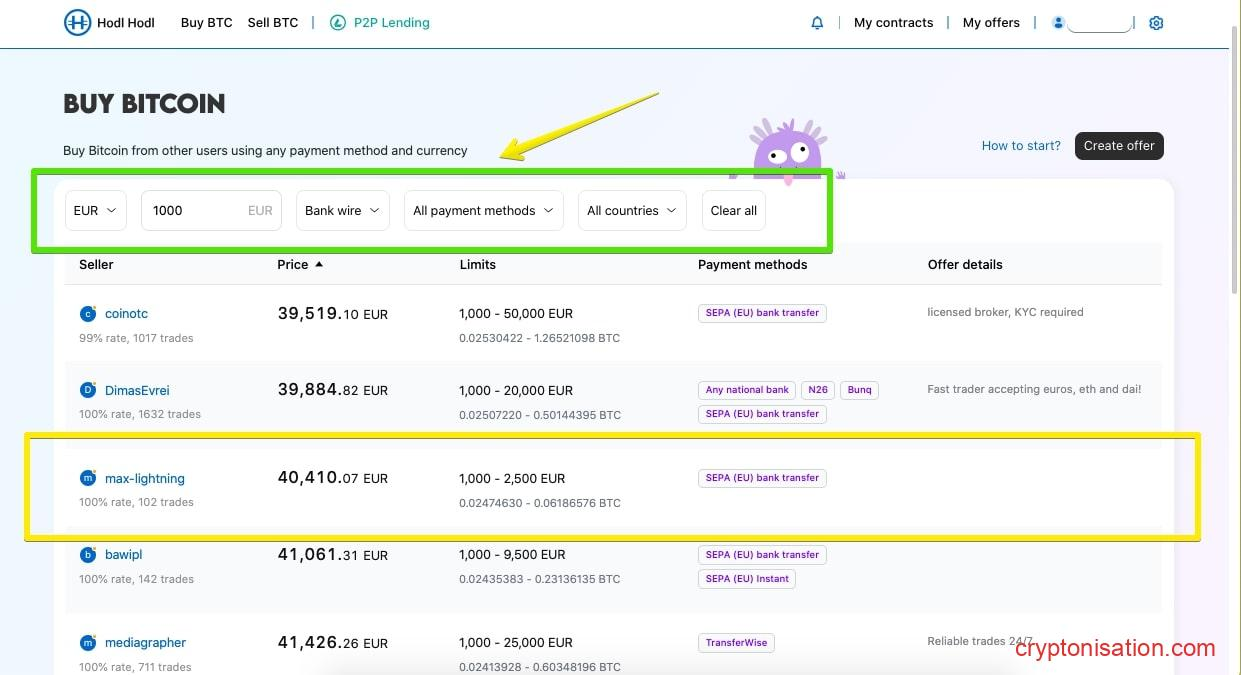Open the EUR currency dropdown

click(x=95, y=210)
